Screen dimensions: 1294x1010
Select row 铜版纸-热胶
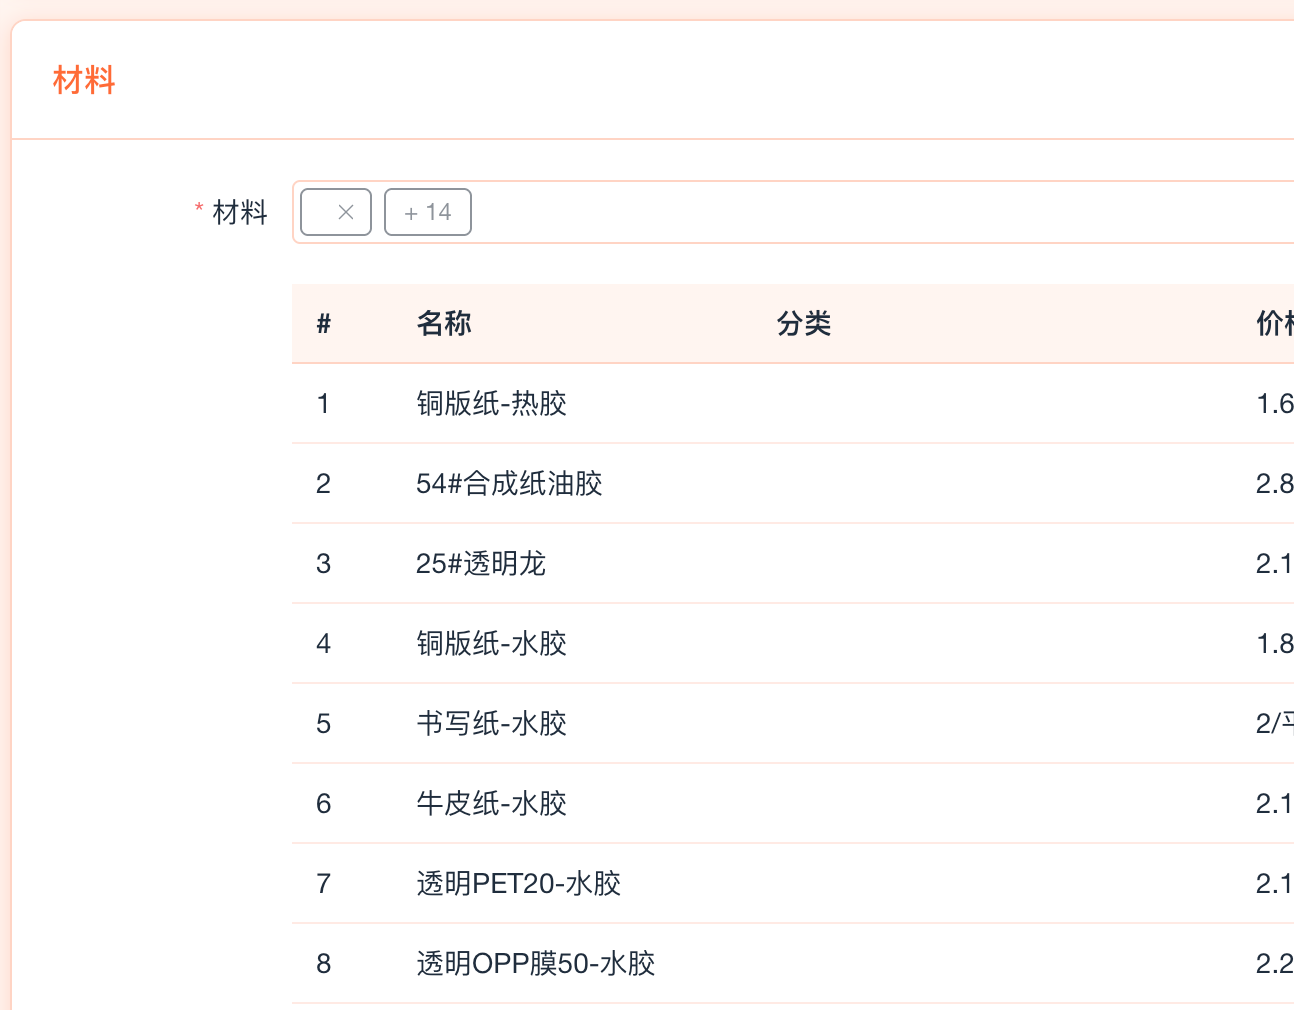point(492,403)
